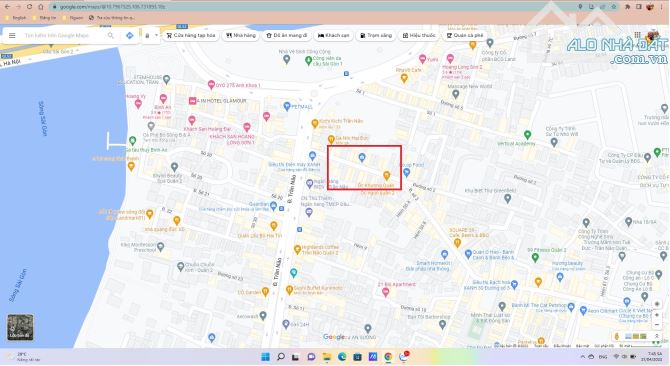Select the Vertical Academy pin
This screenshot has height=366, width=670.
point(528,135)
